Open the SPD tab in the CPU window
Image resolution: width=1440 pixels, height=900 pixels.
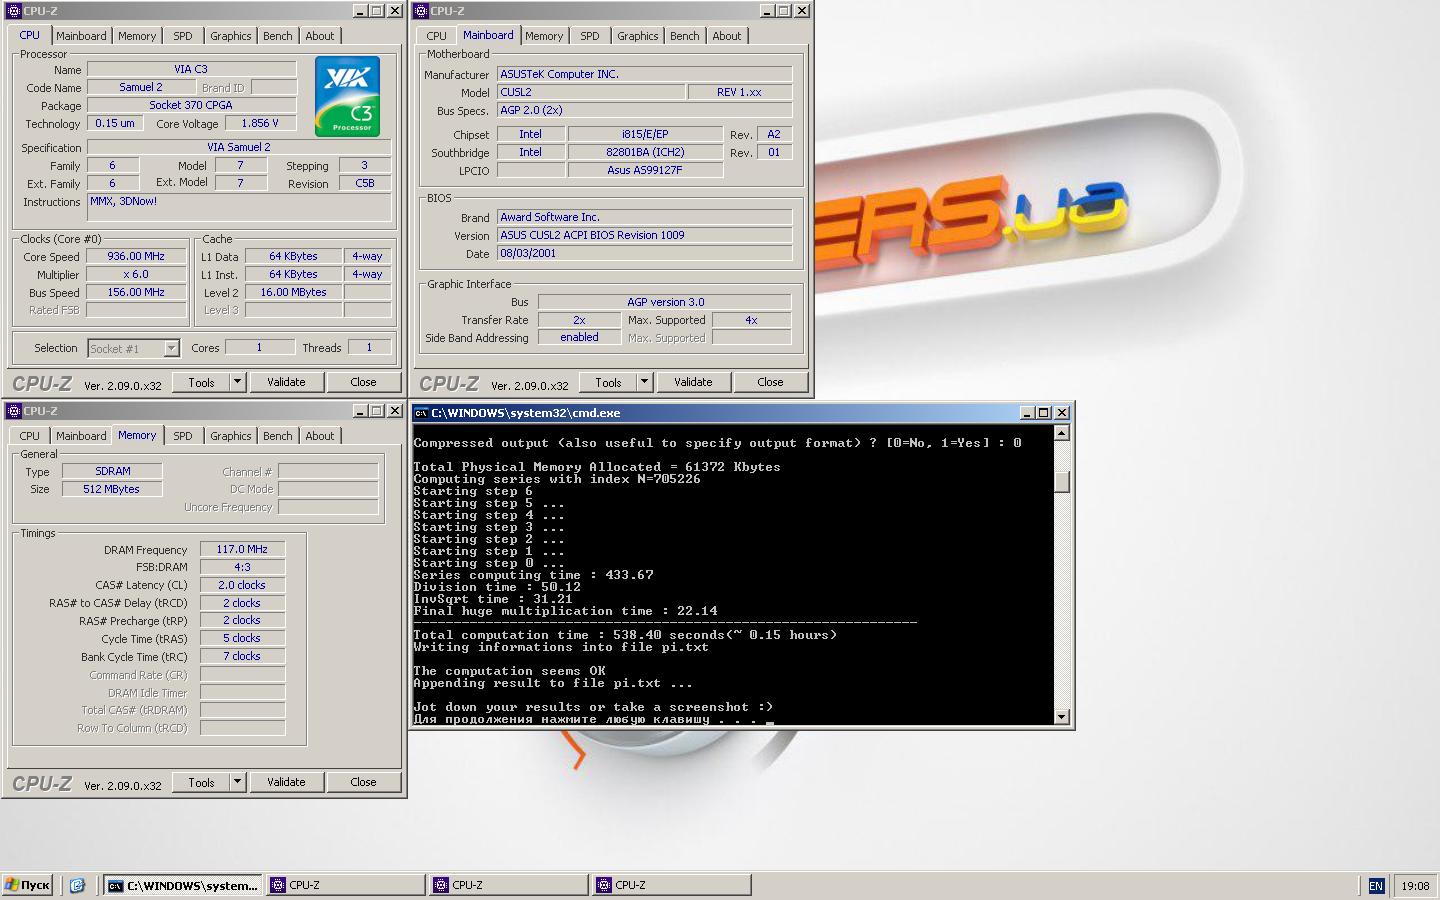click(x=182, y=36)
